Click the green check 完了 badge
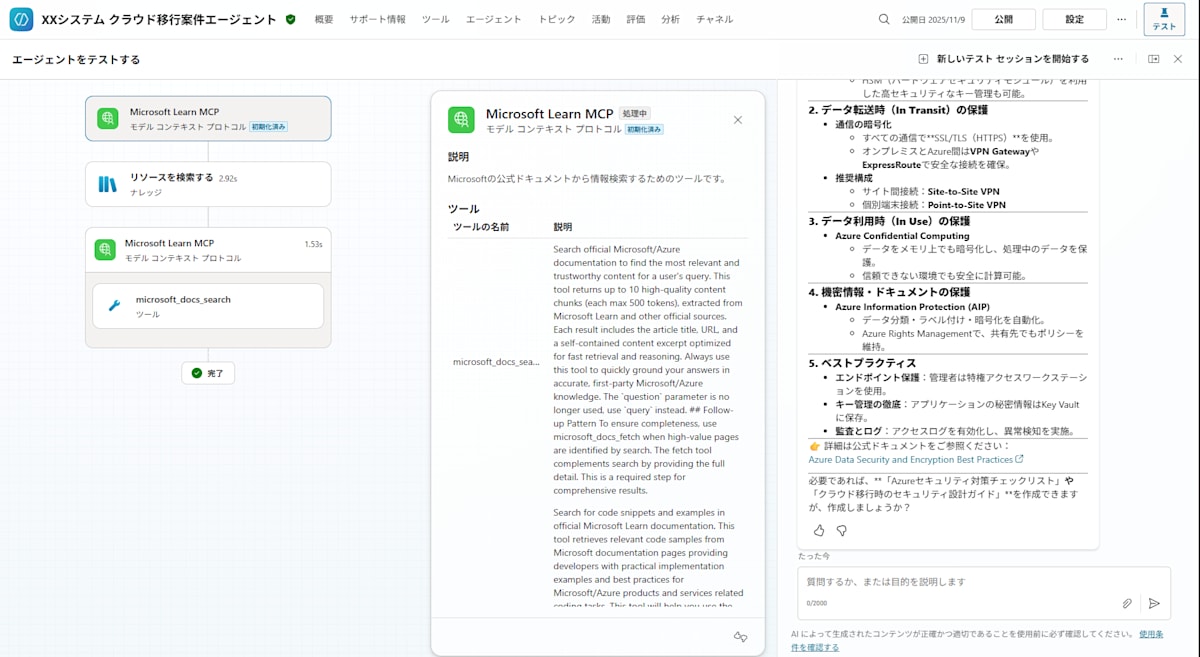 coord(208,373)
